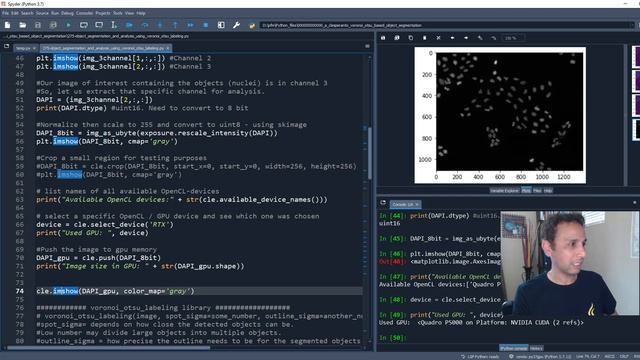Viewport: 640px width, 360px height.
Task: Click the editor vertical scrollbar
Action: [x=370, y=153]
